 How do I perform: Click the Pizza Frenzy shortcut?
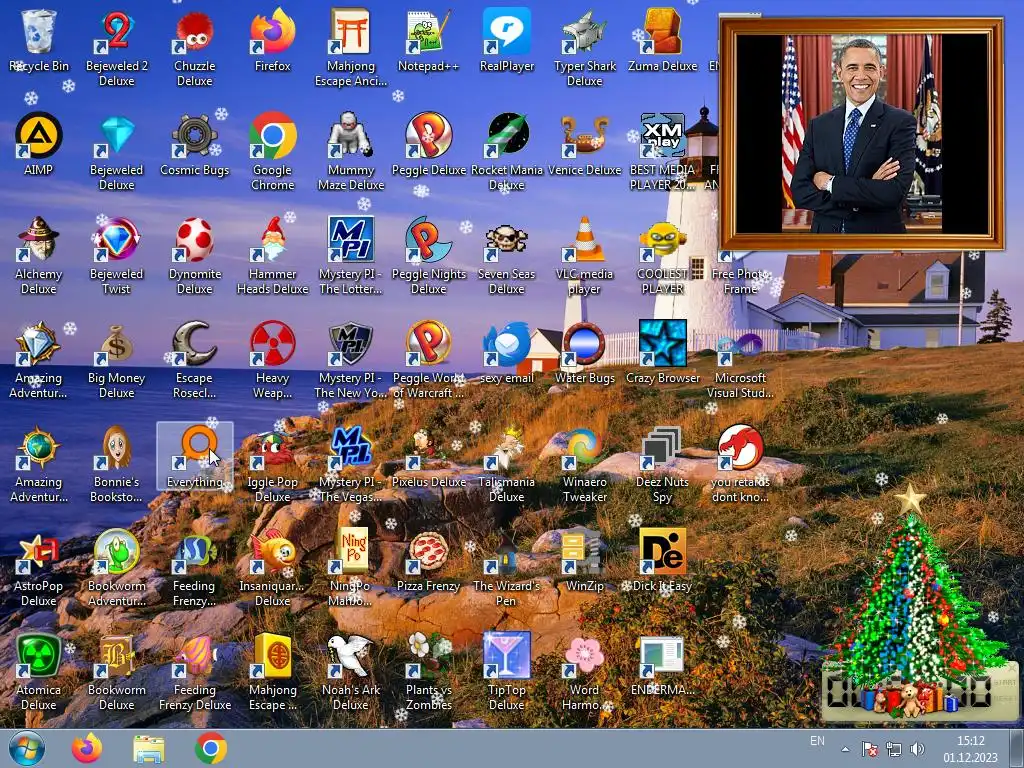(x=428, y=551)
